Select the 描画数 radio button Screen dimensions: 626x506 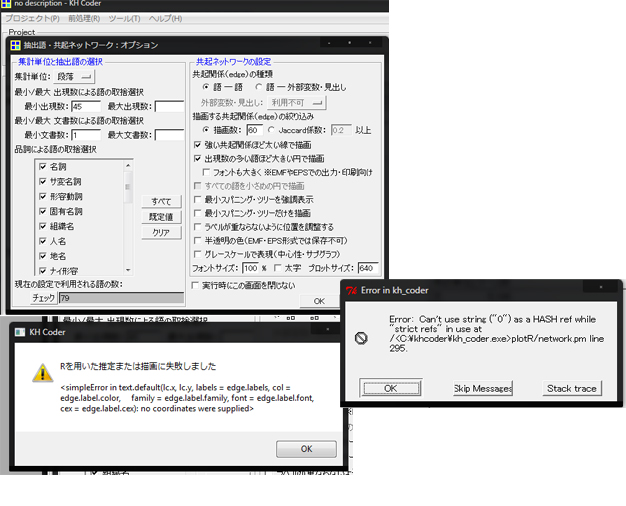tap(206, 130)
